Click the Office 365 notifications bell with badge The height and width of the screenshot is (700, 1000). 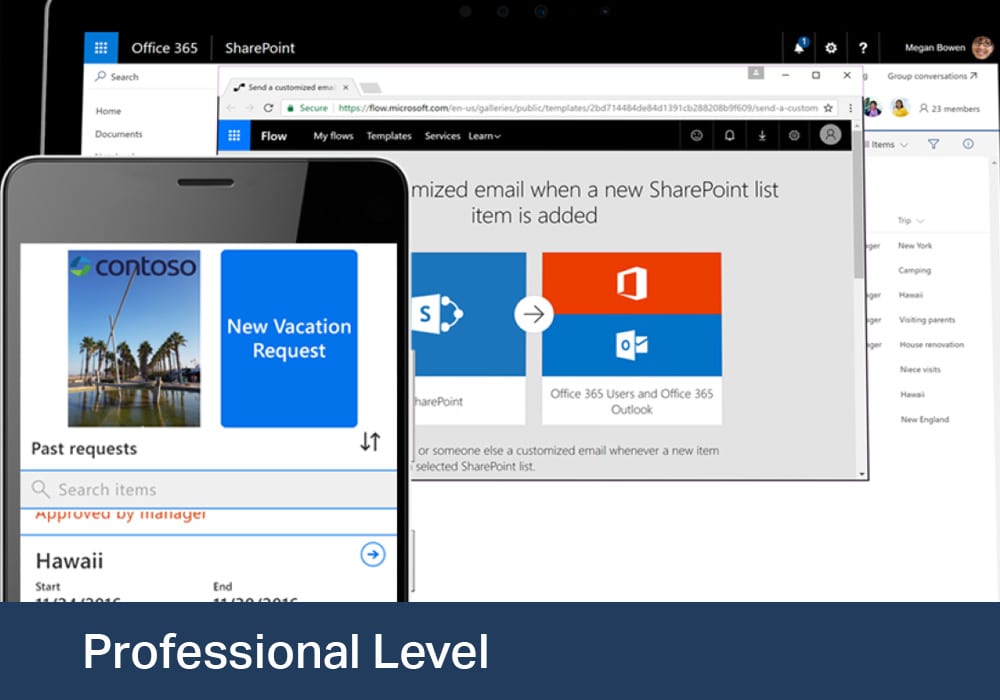(800, 47)
